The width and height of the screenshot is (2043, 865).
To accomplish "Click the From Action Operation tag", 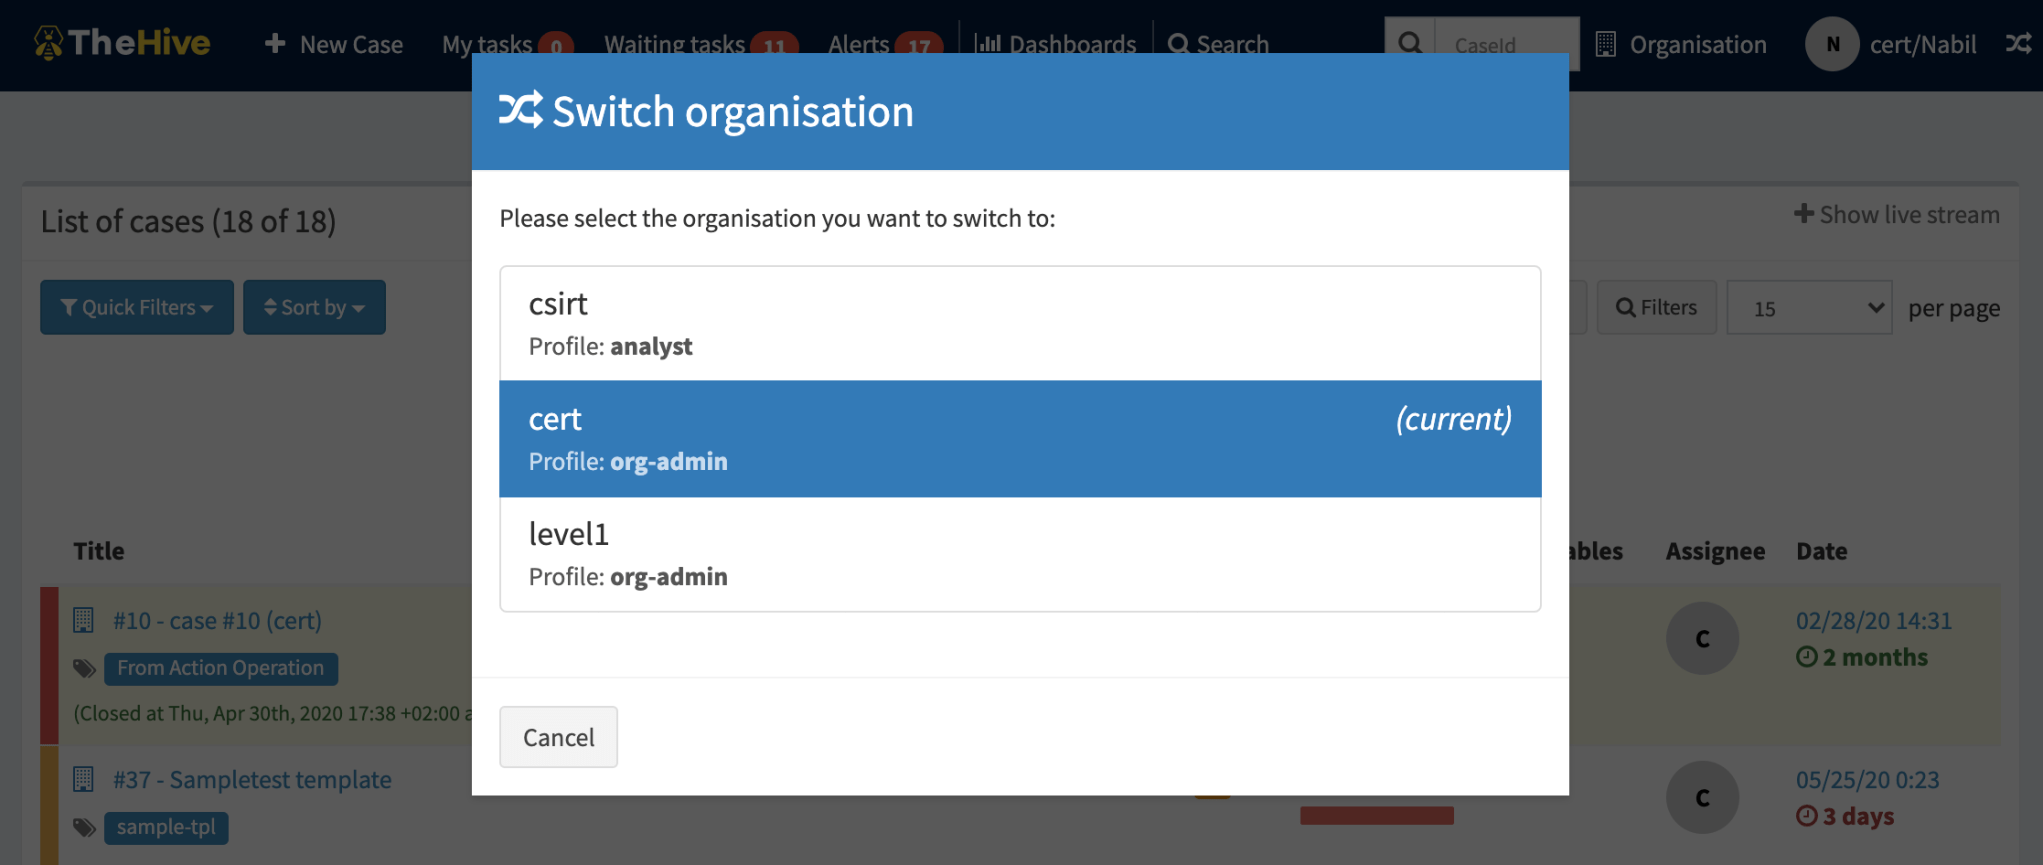I will click(220, 668).
